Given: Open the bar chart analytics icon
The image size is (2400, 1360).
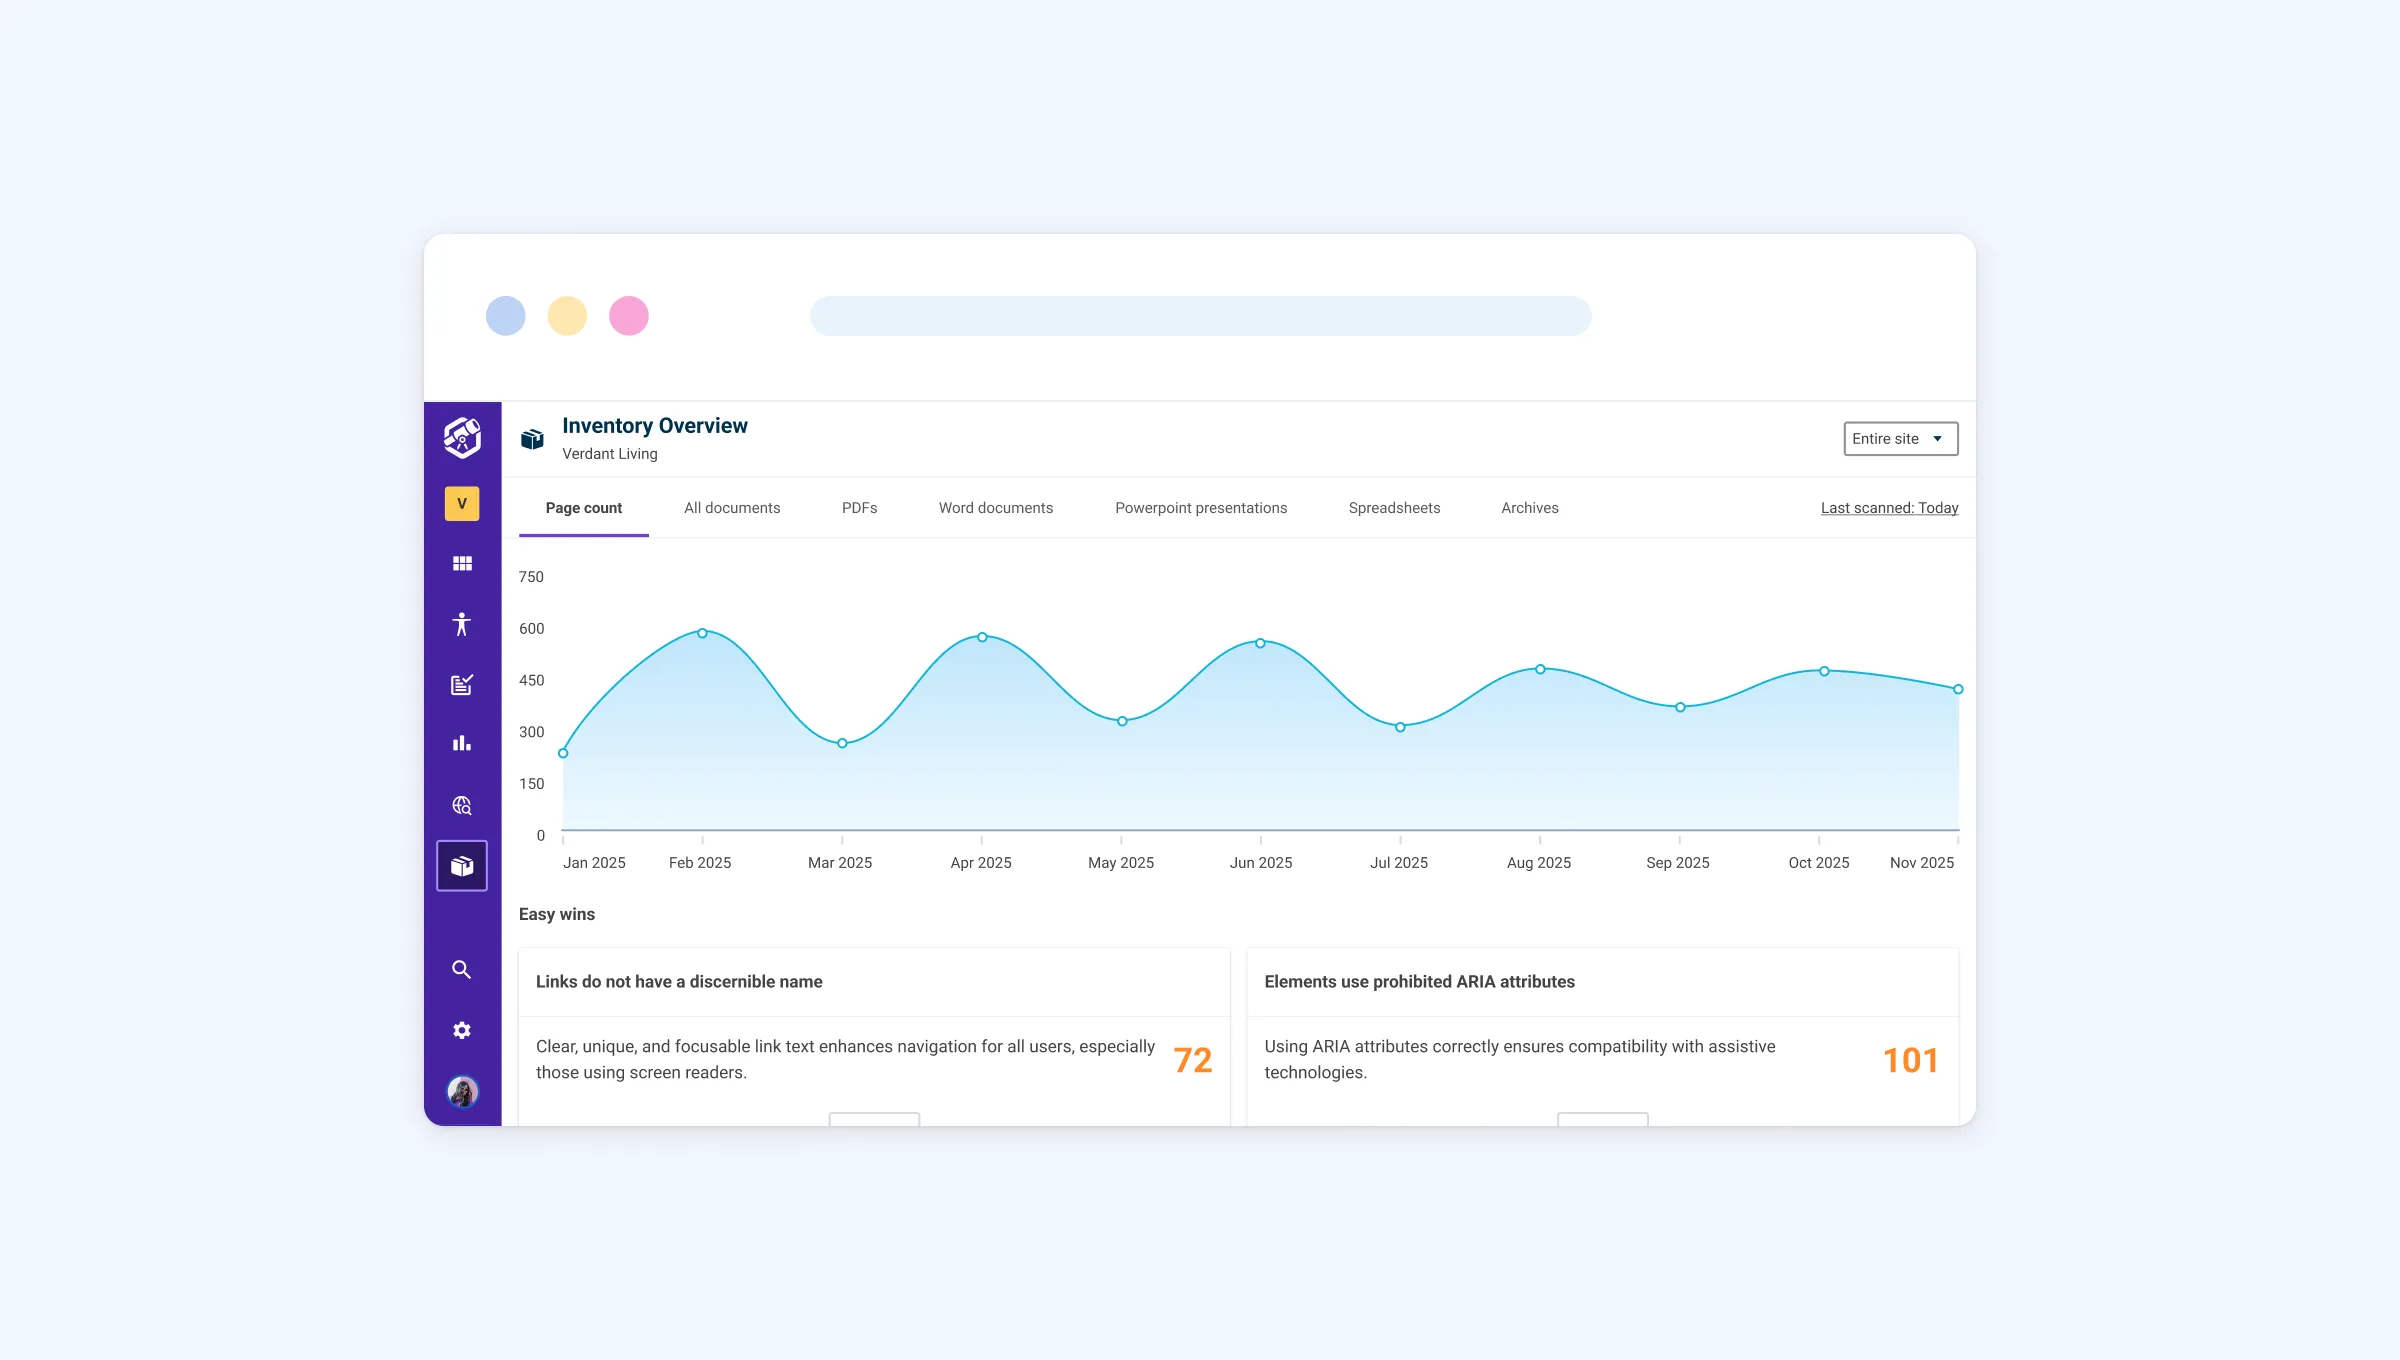Looking at the screenshot, I should coord(462,744).
